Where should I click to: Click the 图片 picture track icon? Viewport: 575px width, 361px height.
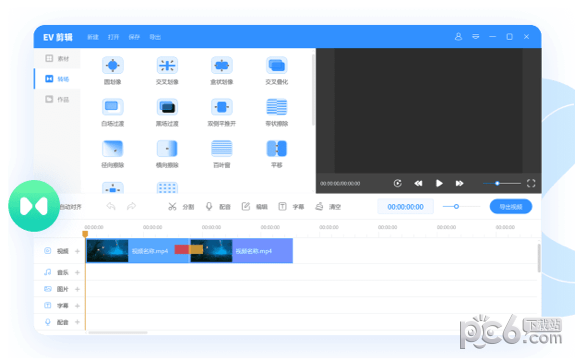click(x=48, y=289)
